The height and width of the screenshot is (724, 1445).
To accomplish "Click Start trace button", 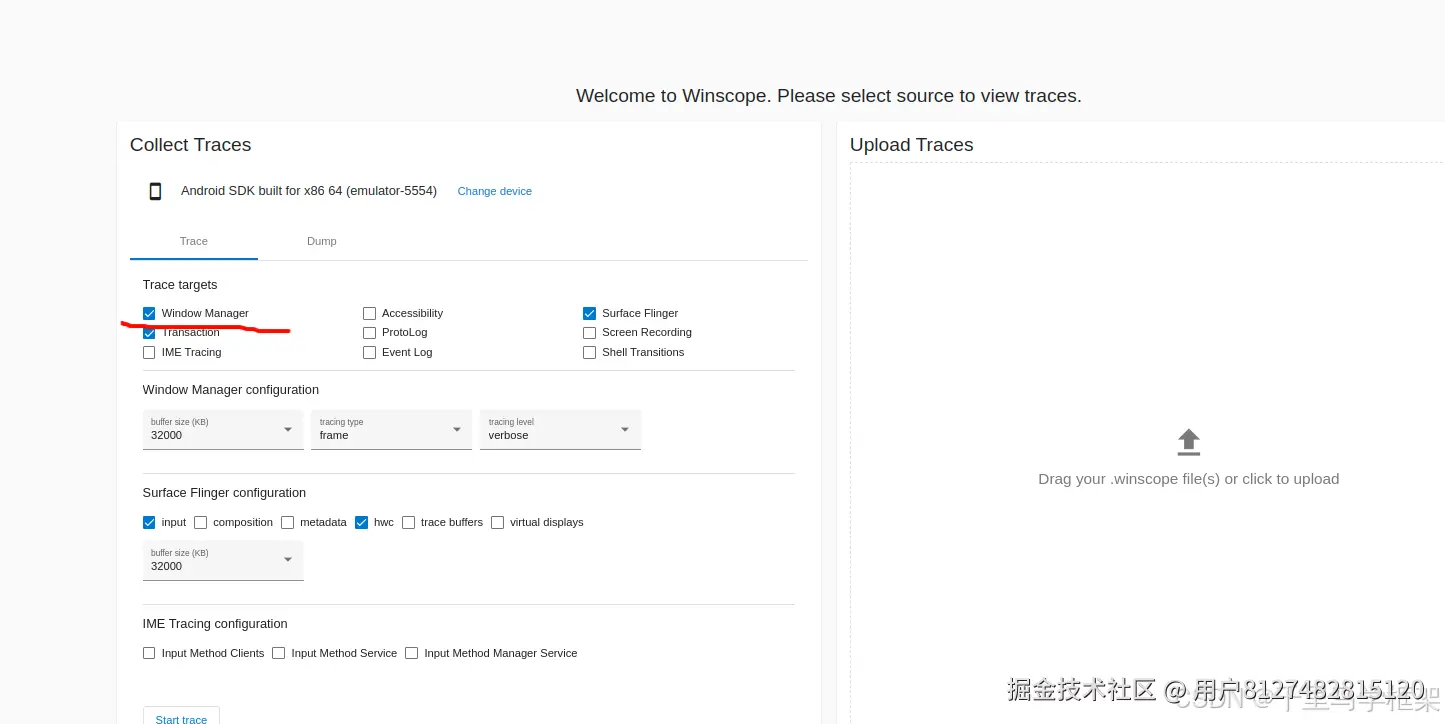I will coord(181,716).
